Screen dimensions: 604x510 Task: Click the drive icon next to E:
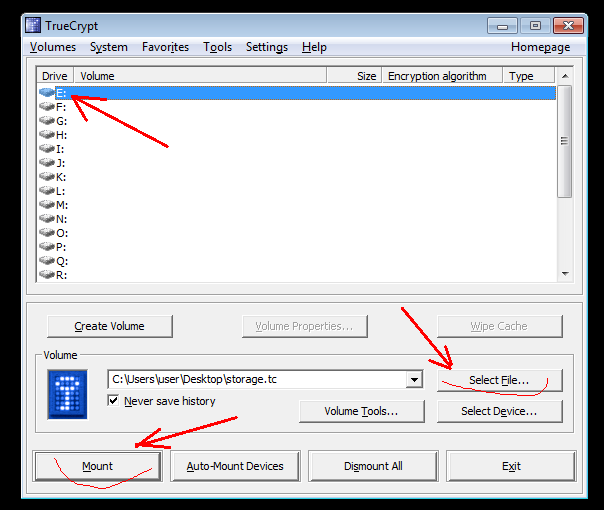coord(46,93)
